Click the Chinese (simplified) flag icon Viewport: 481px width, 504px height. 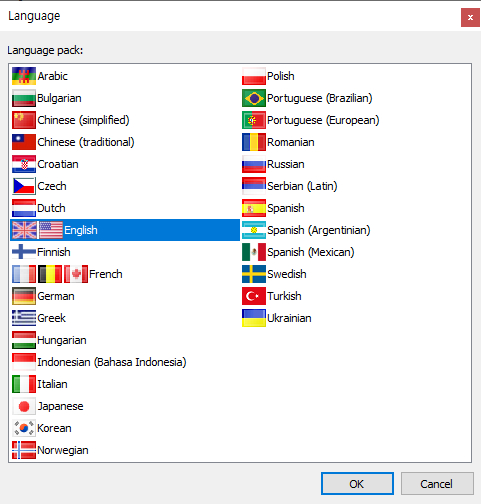(x=24, y=120)
